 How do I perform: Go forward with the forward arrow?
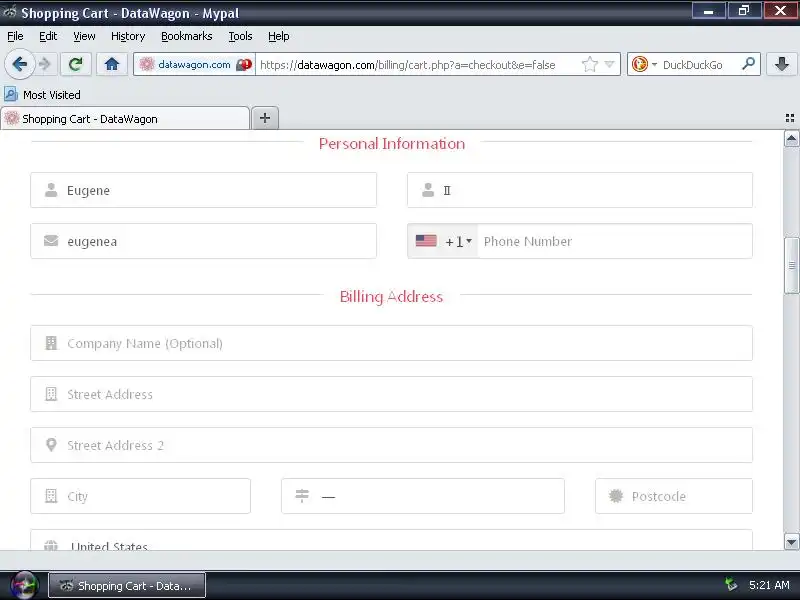coord(45,64)
